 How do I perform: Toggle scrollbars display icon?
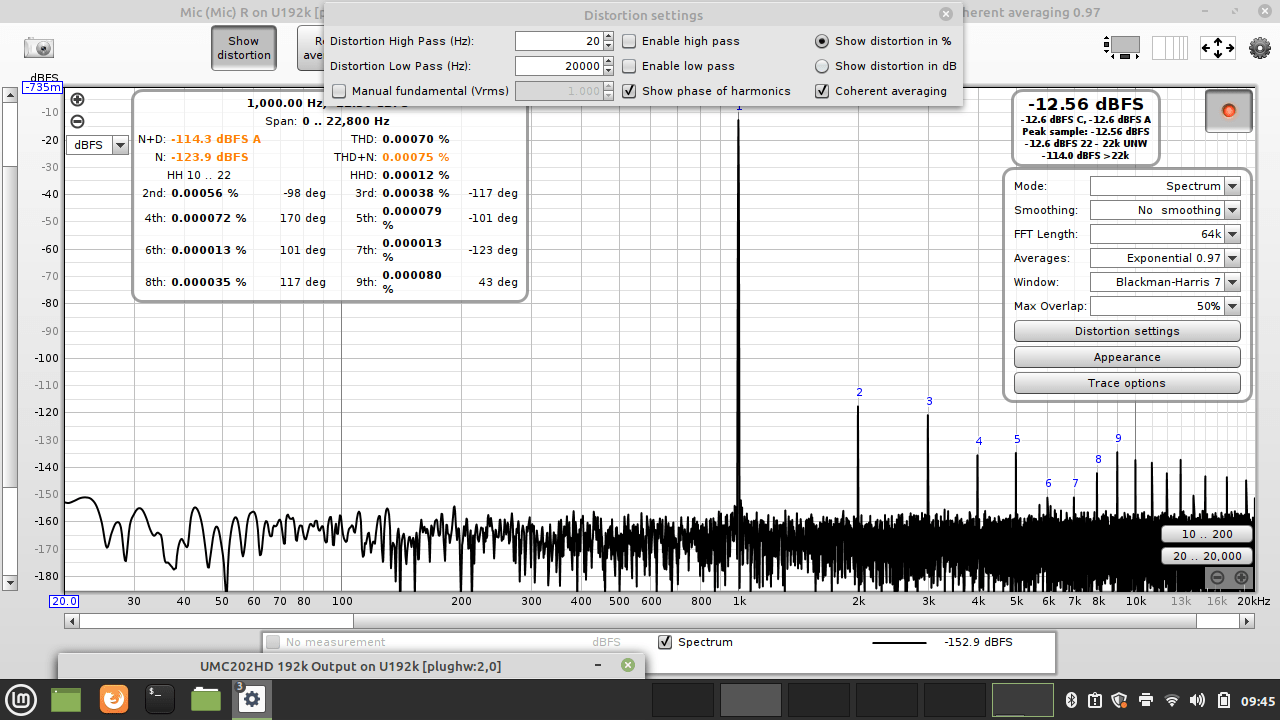click(1122, 47)
